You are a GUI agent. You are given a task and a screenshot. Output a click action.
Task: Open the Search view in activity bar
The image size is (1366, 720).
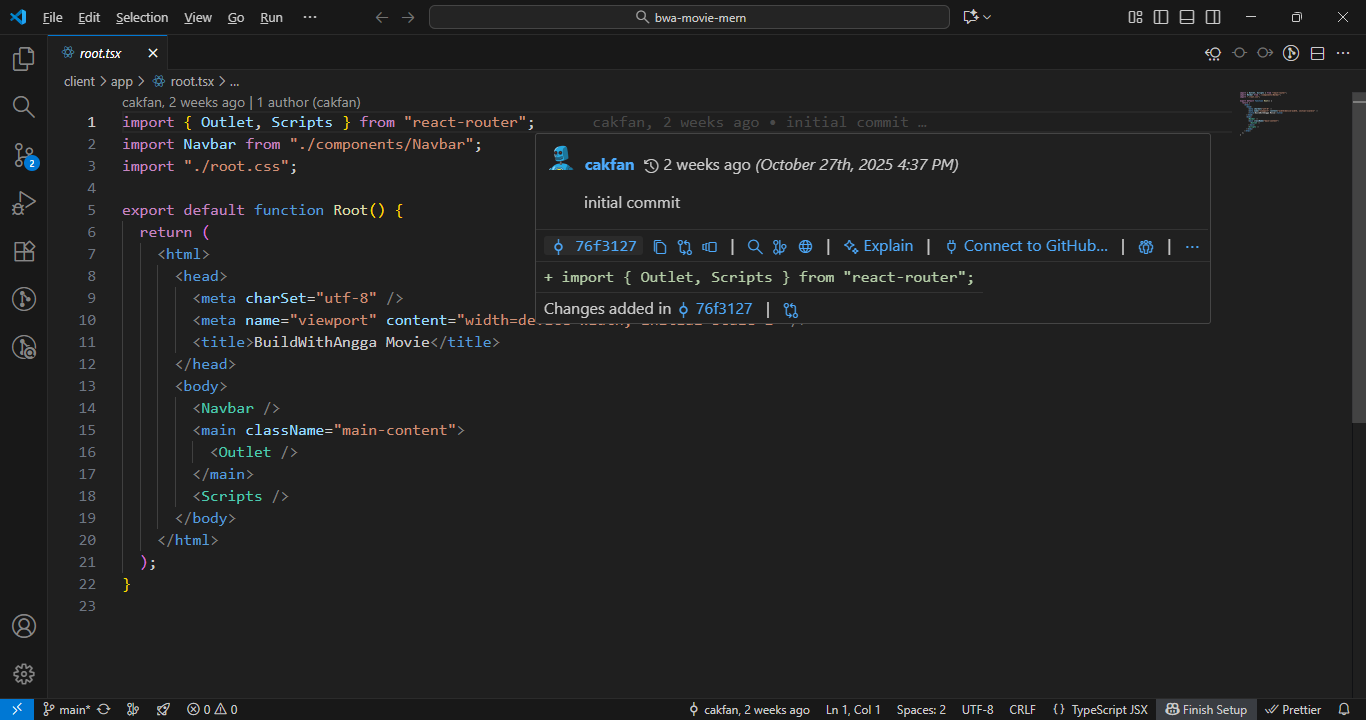24,107
